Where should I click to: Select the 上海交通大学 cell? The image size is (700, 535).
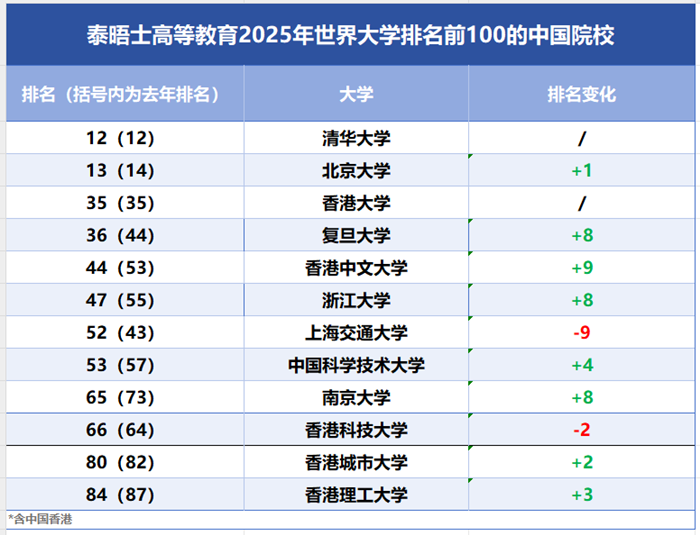pos(356,332)
